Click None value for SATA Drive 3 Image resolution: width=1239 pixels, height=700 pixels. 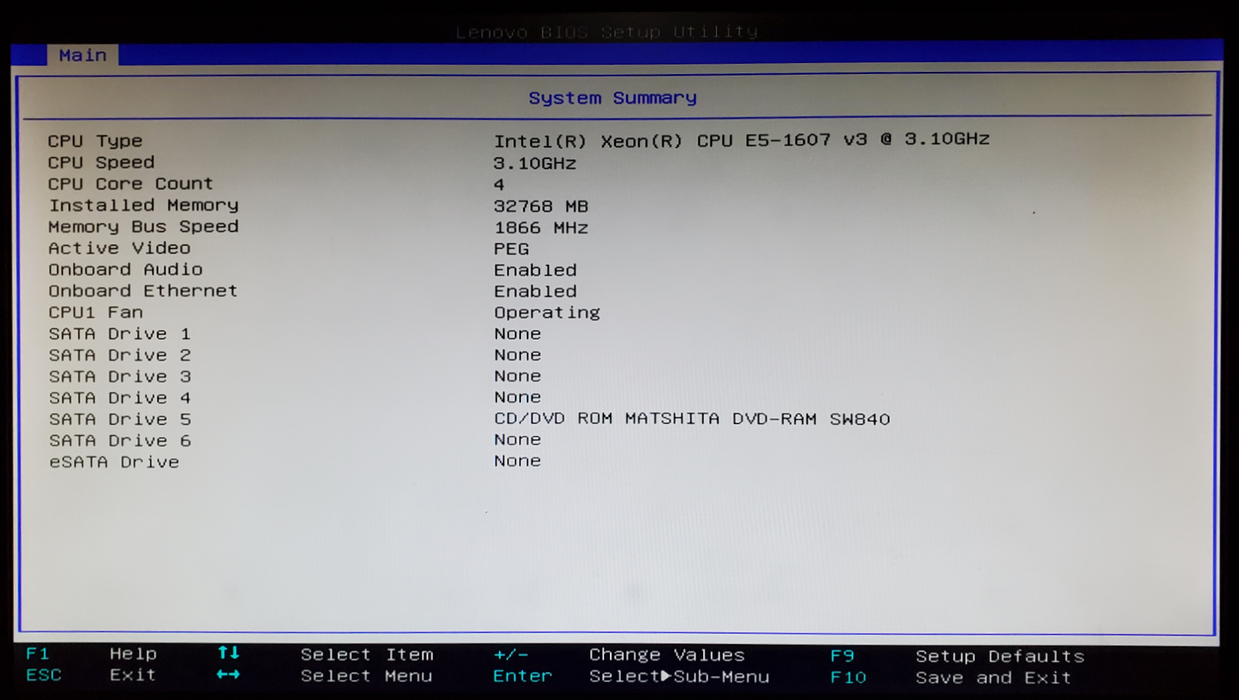click(517, 376)
